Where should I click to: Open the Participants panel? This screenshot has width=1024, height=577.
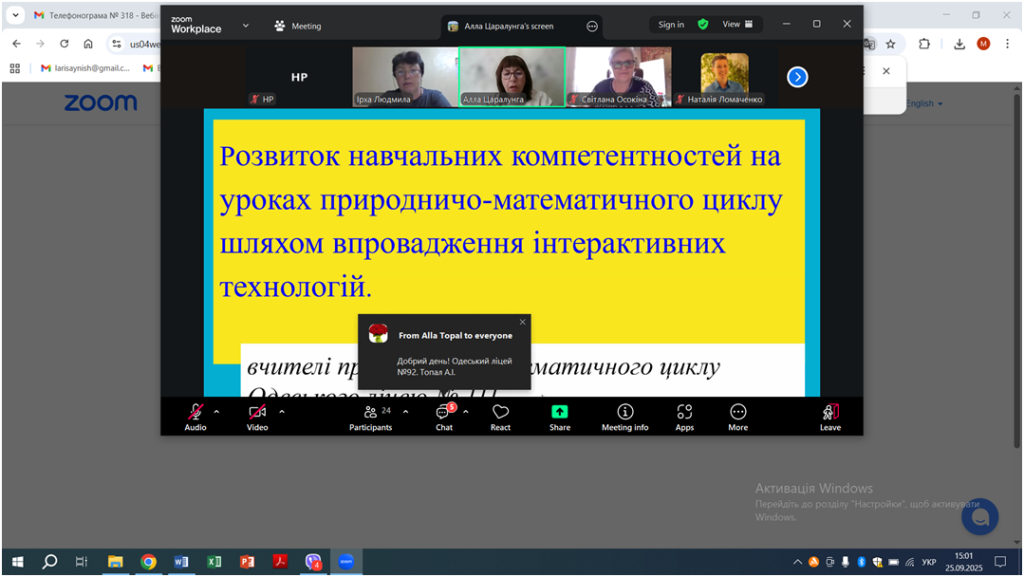(370, 416)
